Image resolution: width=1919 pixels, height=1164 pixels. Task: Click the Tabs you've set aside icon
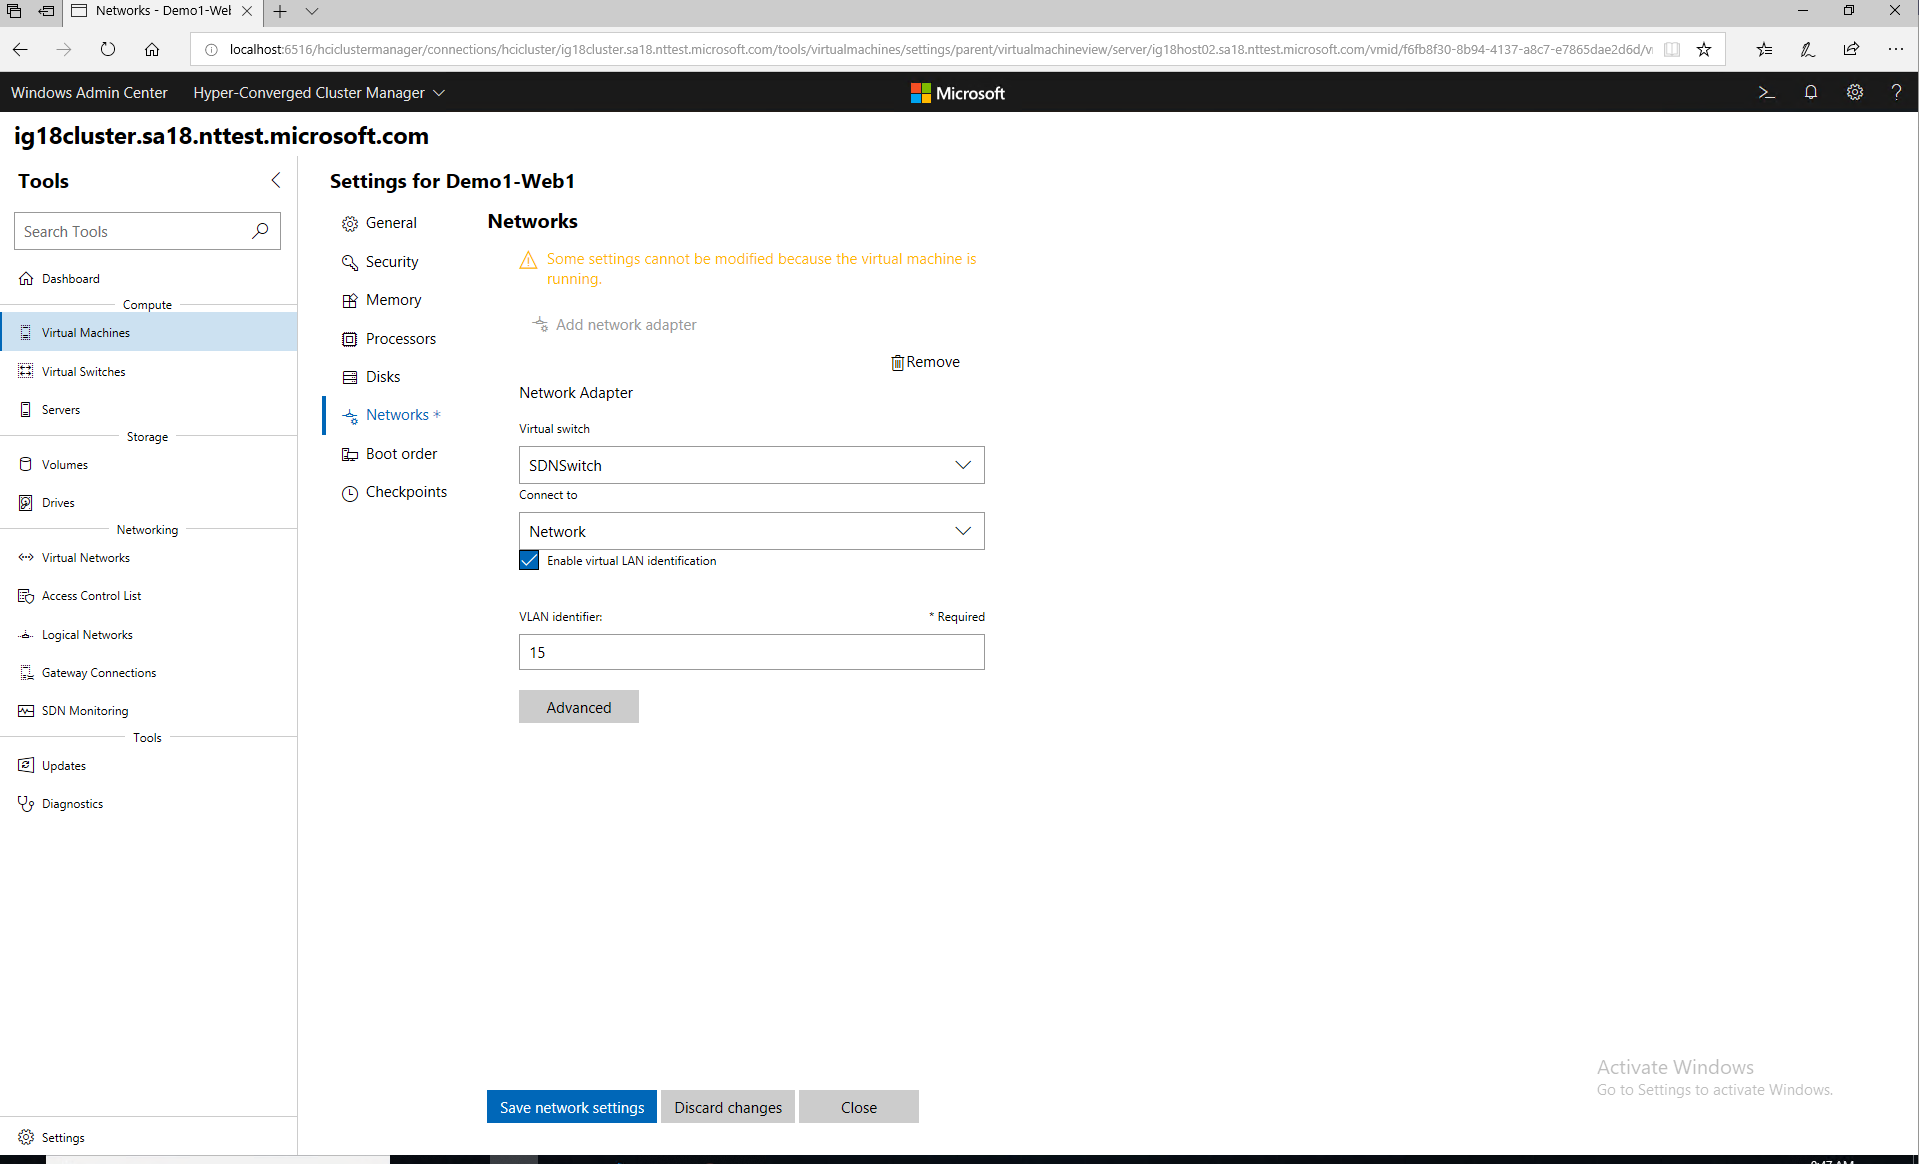pos(14,11)
